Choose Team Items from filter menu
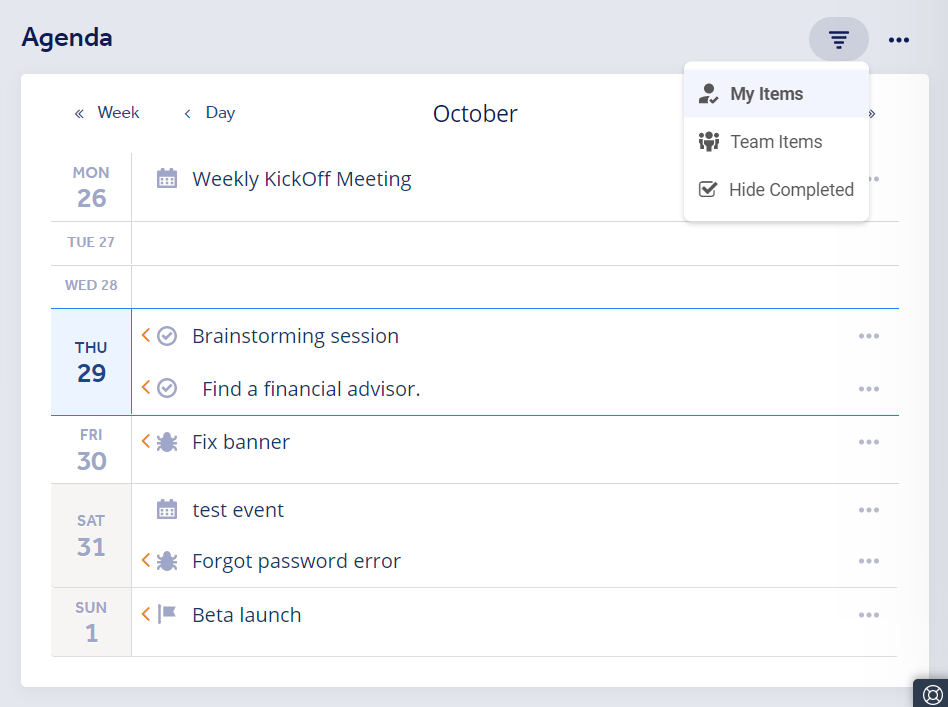 [776, 142]
